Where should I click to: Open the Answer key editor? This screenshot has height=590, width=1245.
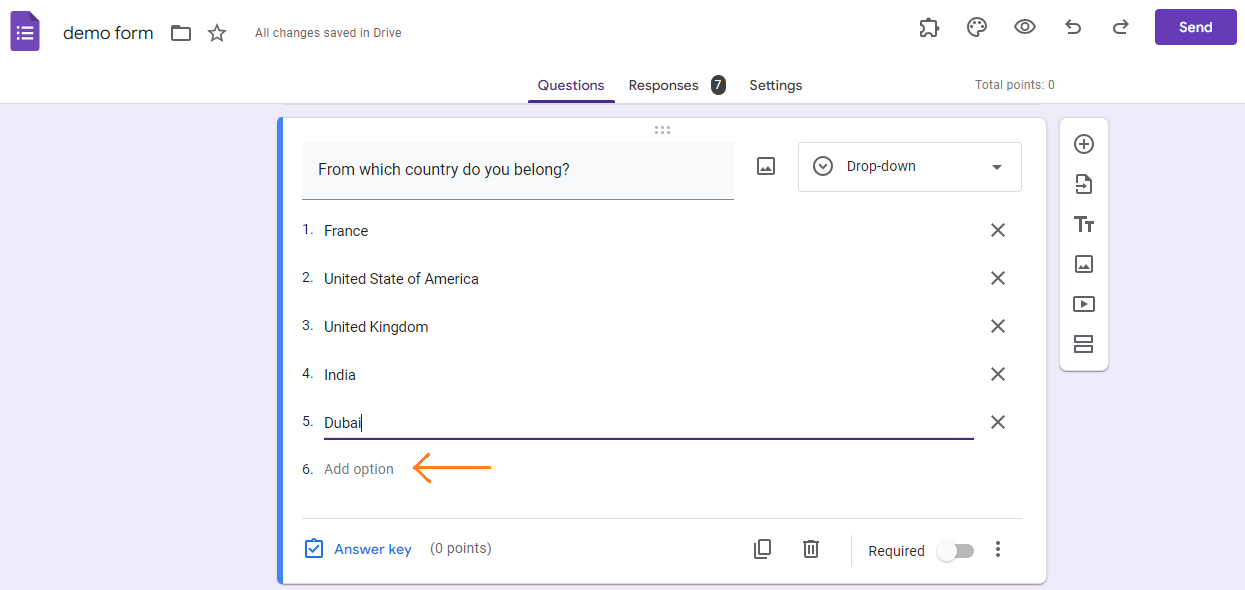358,549
